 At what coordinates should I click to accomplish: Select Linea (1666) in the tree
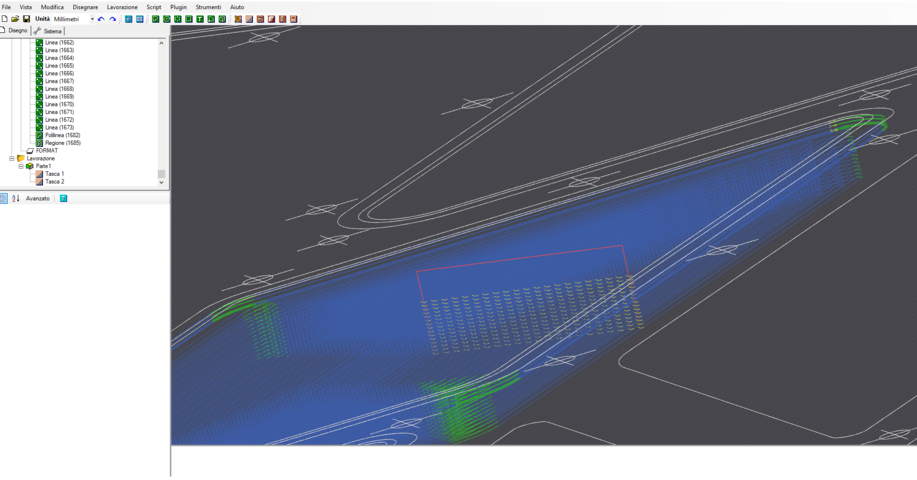pyautogui.click(x=59, y=74)
